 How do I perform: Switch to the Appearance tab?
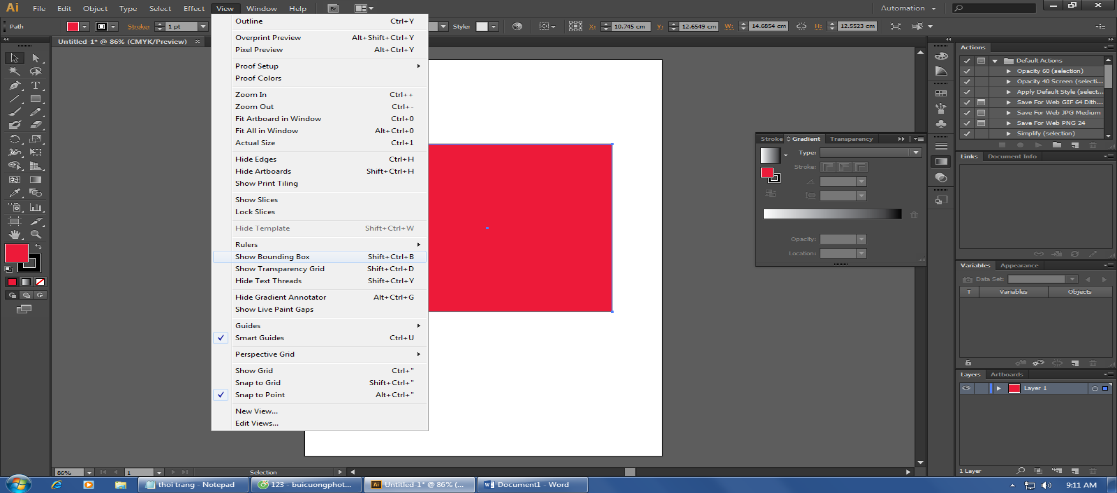[x=1019, y=265]
